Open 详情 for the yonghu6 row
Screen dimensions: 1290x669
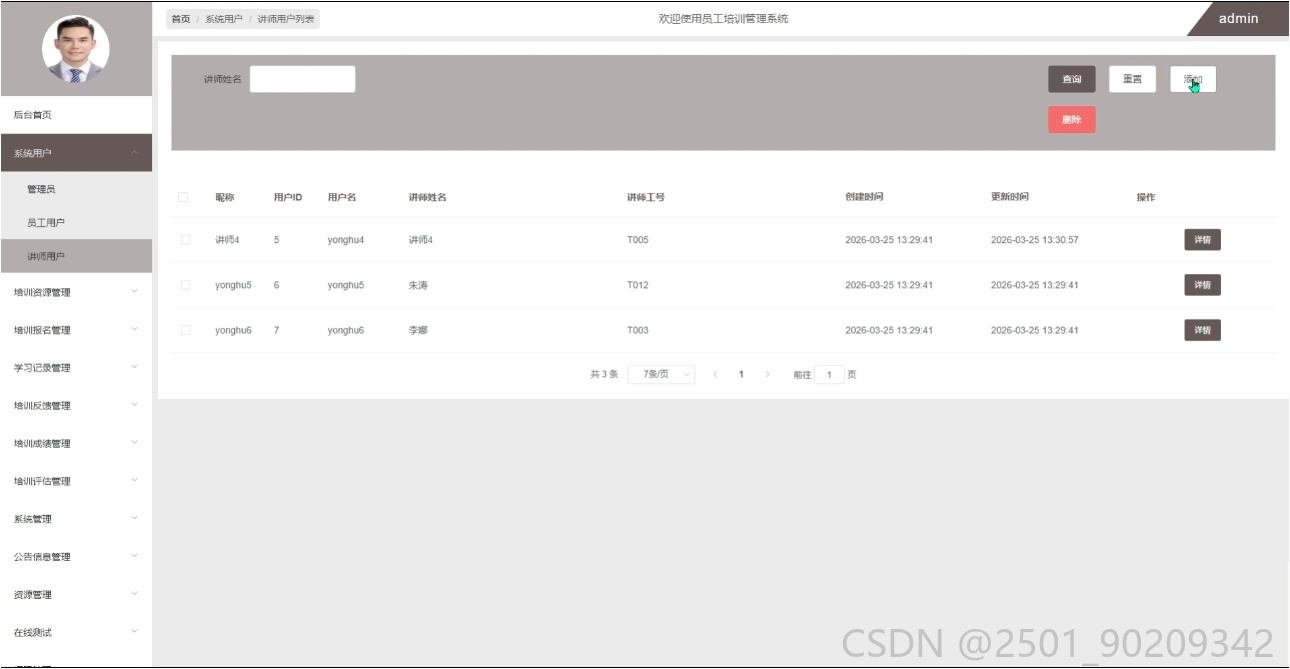point(1202,330)
